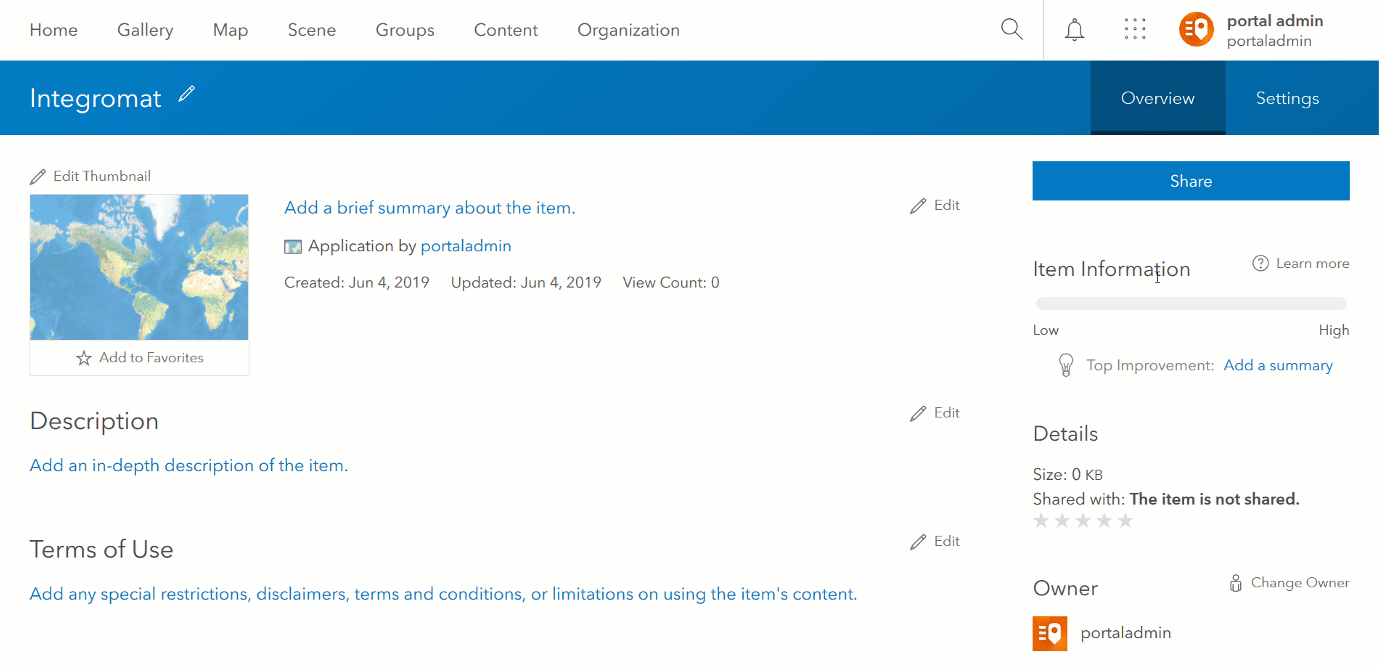1379x668 pixels.
Task: Click the owner portaladmin avatar icon
Action: point(1050,633)
